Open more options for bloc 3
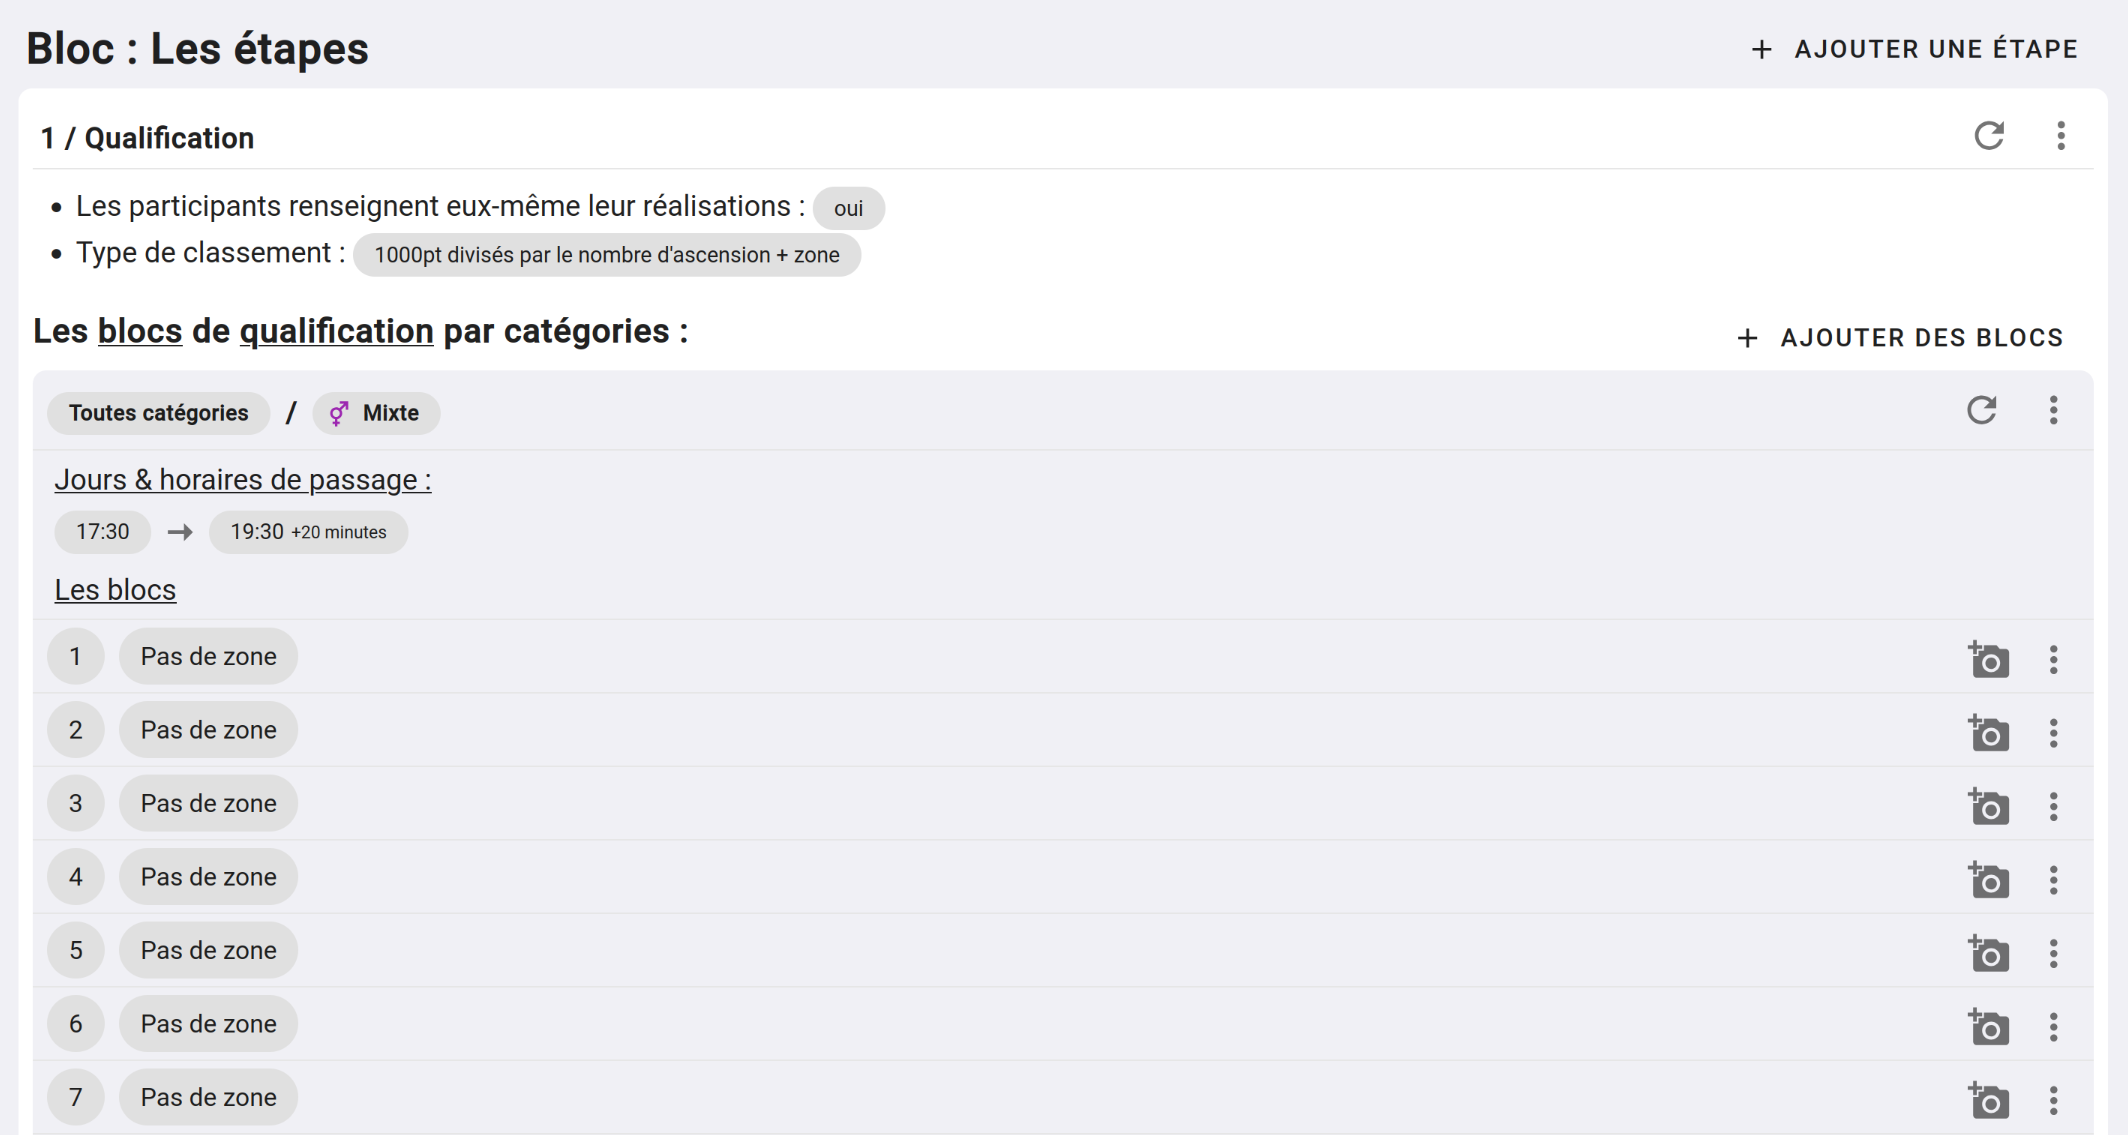The width and height of the screenshot is (2128, 1135). click(x=2053, y=807)
